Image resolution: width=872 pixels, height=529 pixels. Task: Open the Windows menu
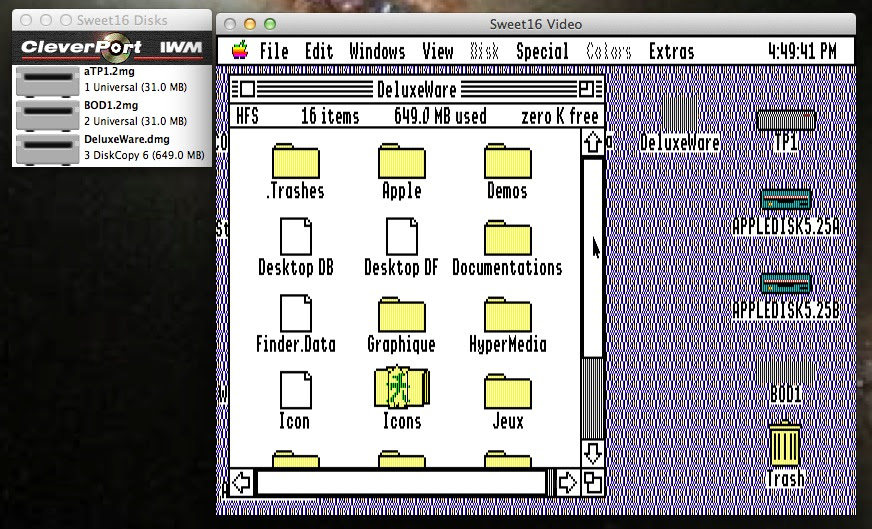pos(377,51)
